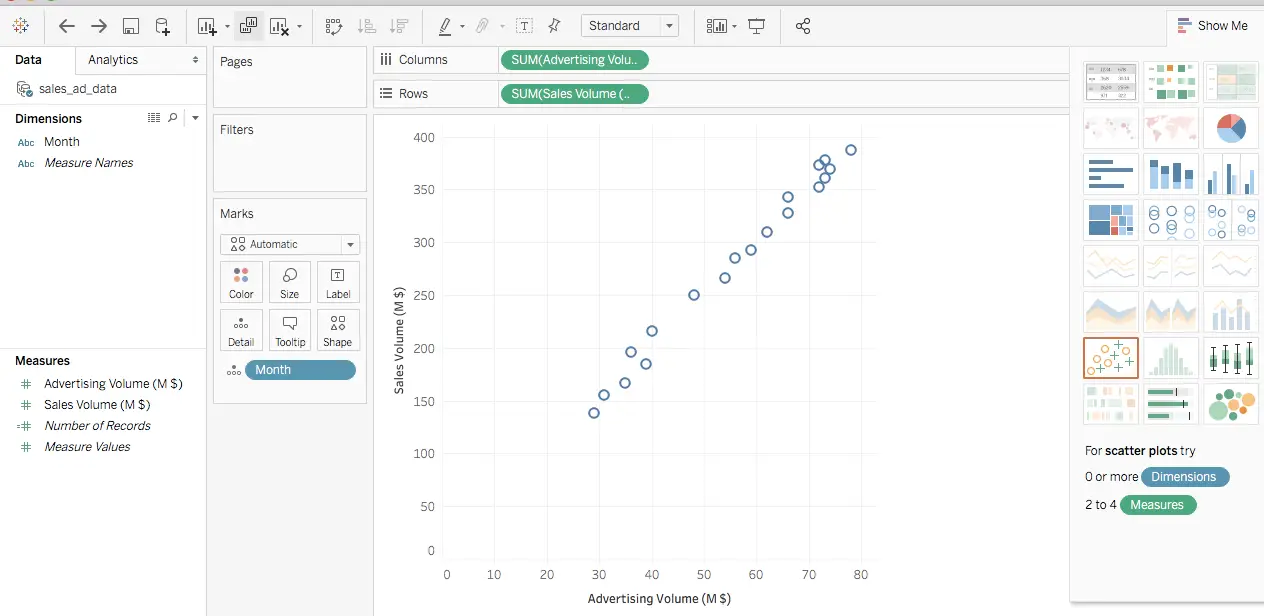The height and width of the screenshot is (616, 1264).
Task: Switch to the Analytics tab
Action: click(113, 60)
